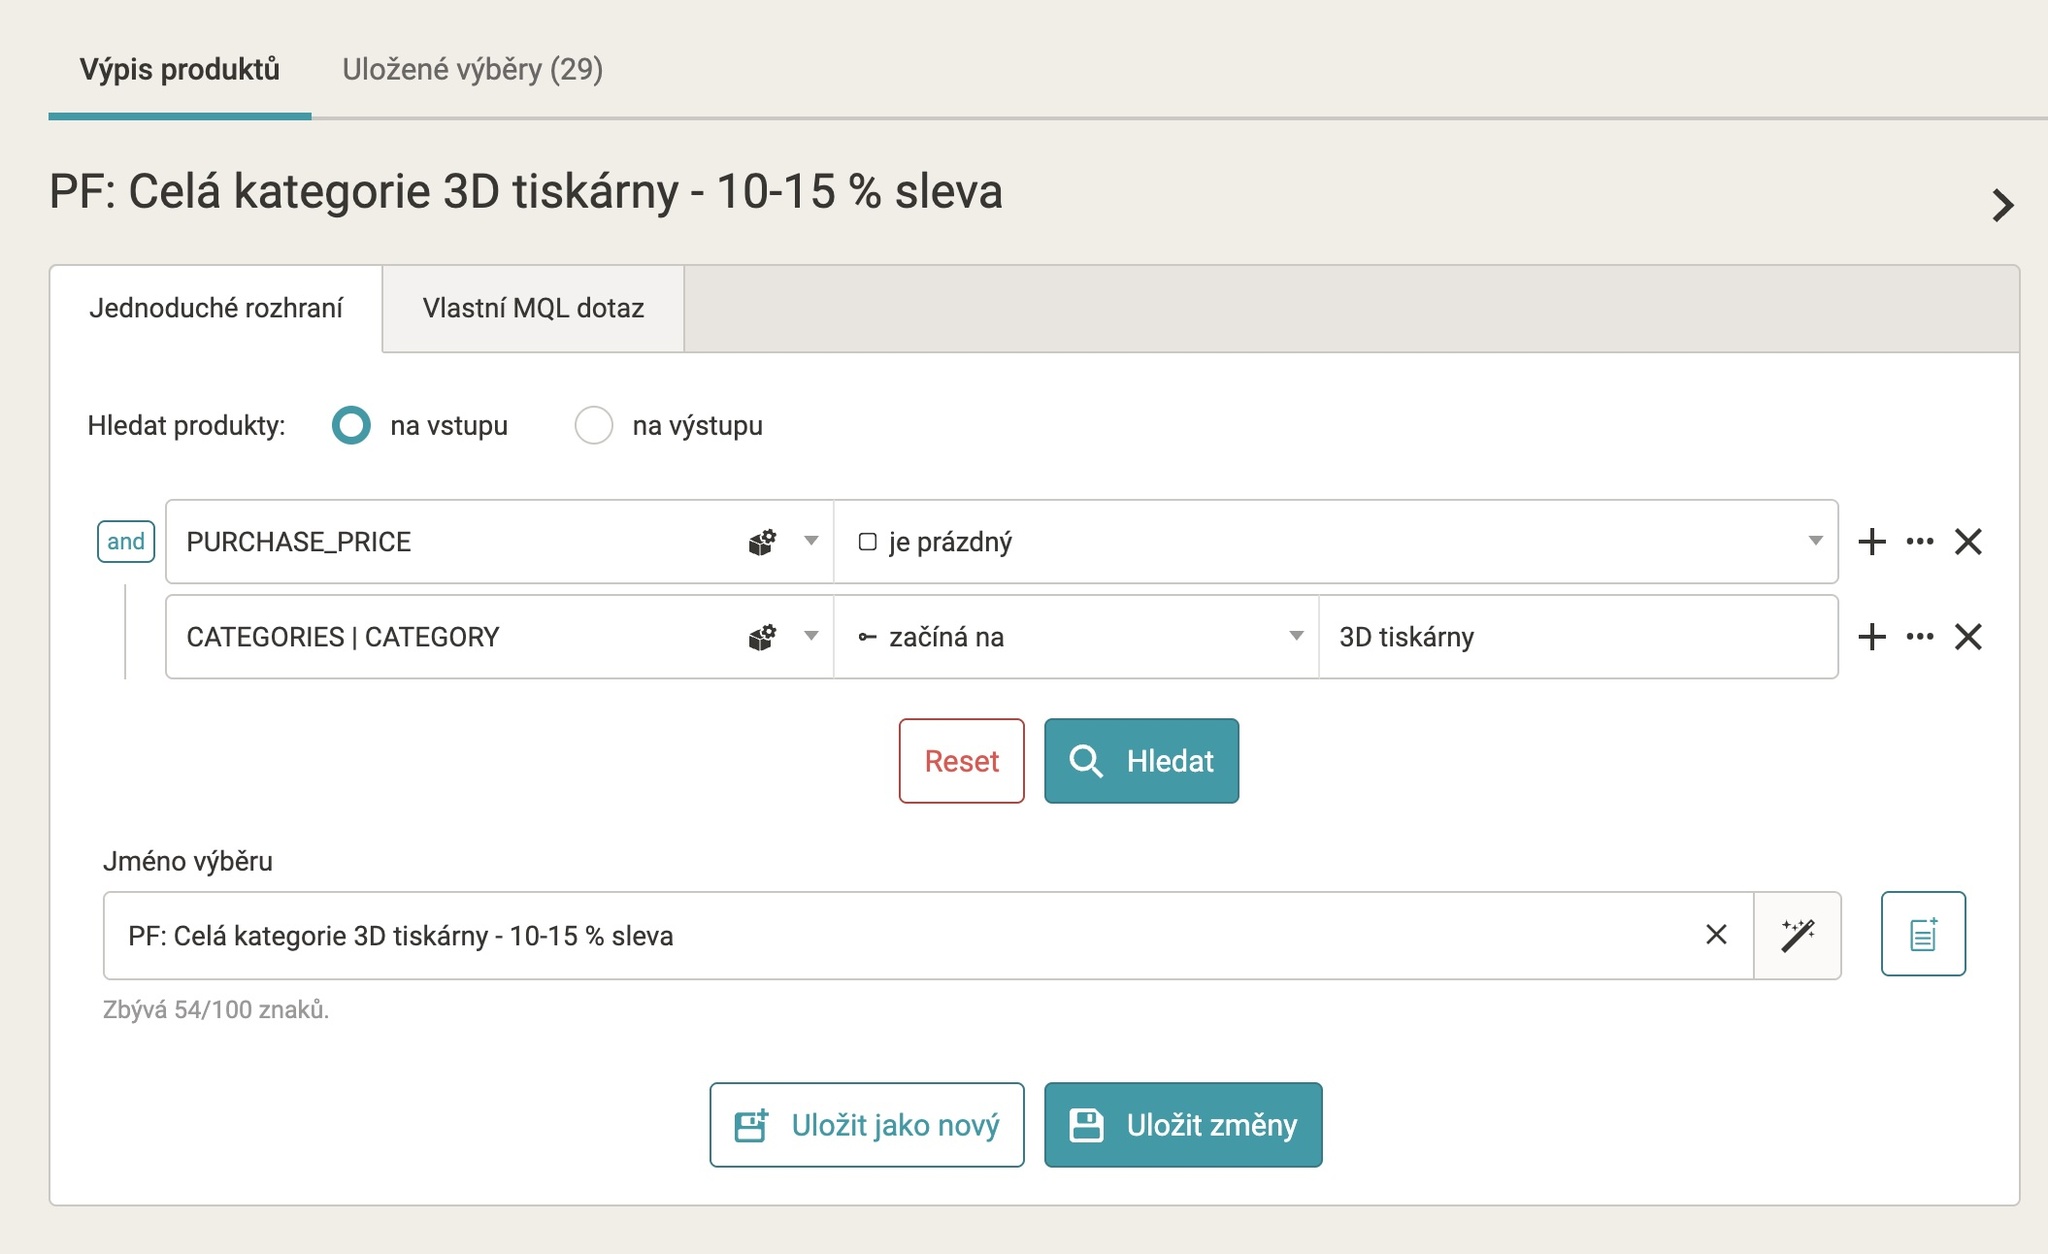This screenshot has height=1254, width=2048.
Task: Switch to 'Vlastní MQL dotaz' tab
Action: coord(533,308)
